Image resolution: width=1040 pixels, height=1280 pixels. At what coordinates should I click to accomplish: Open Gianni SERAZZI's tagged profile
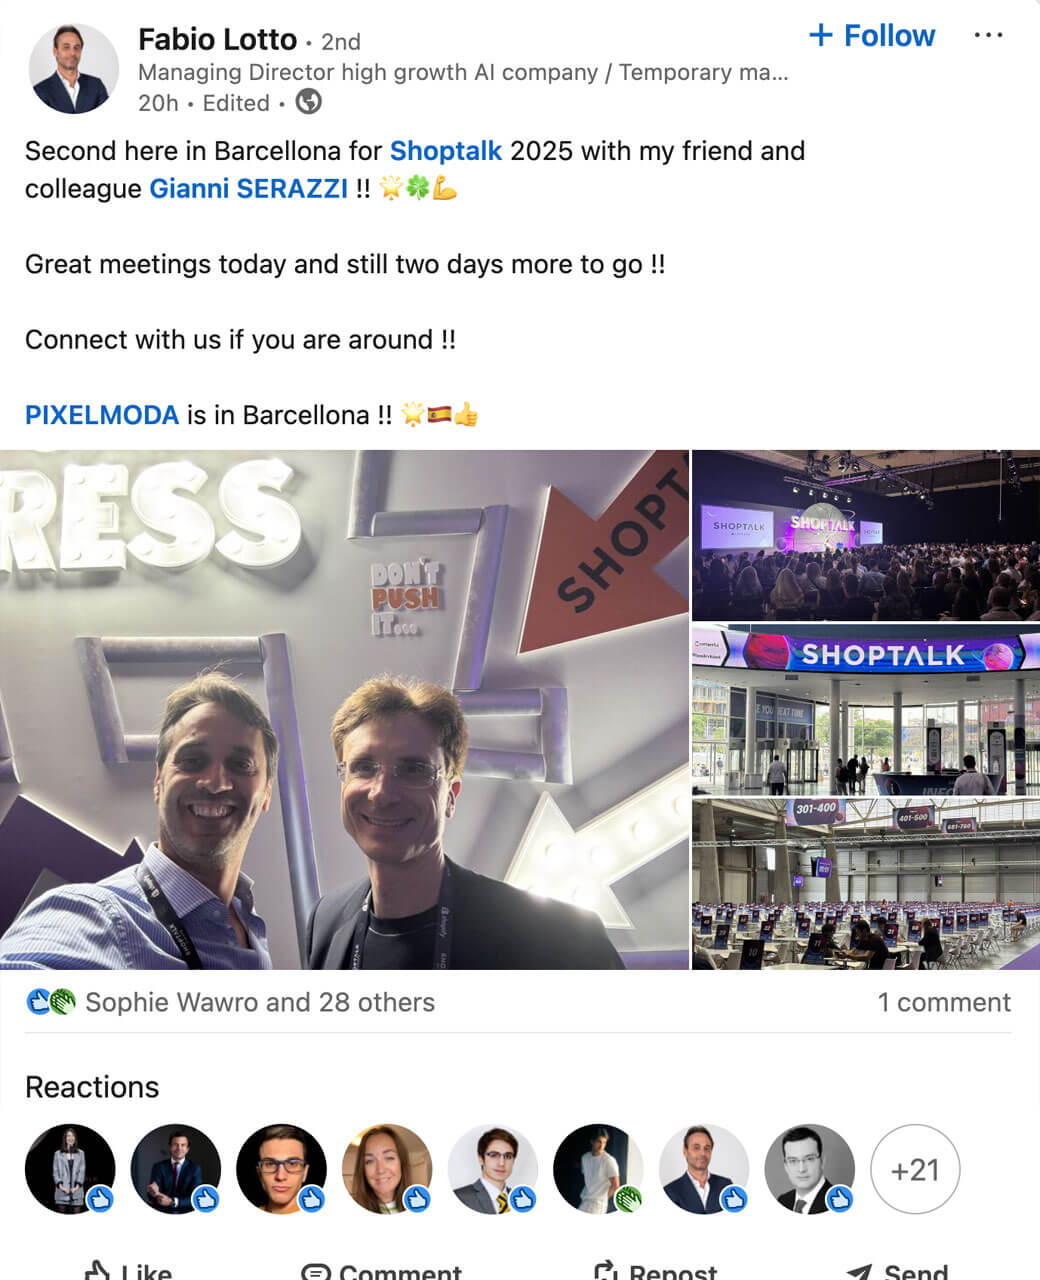point(249,188)
